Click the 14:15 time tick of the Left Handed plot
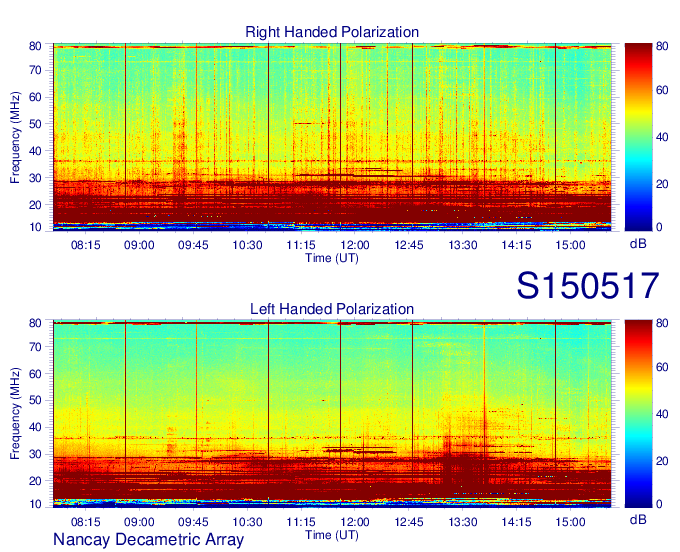 tap(517, 522)
